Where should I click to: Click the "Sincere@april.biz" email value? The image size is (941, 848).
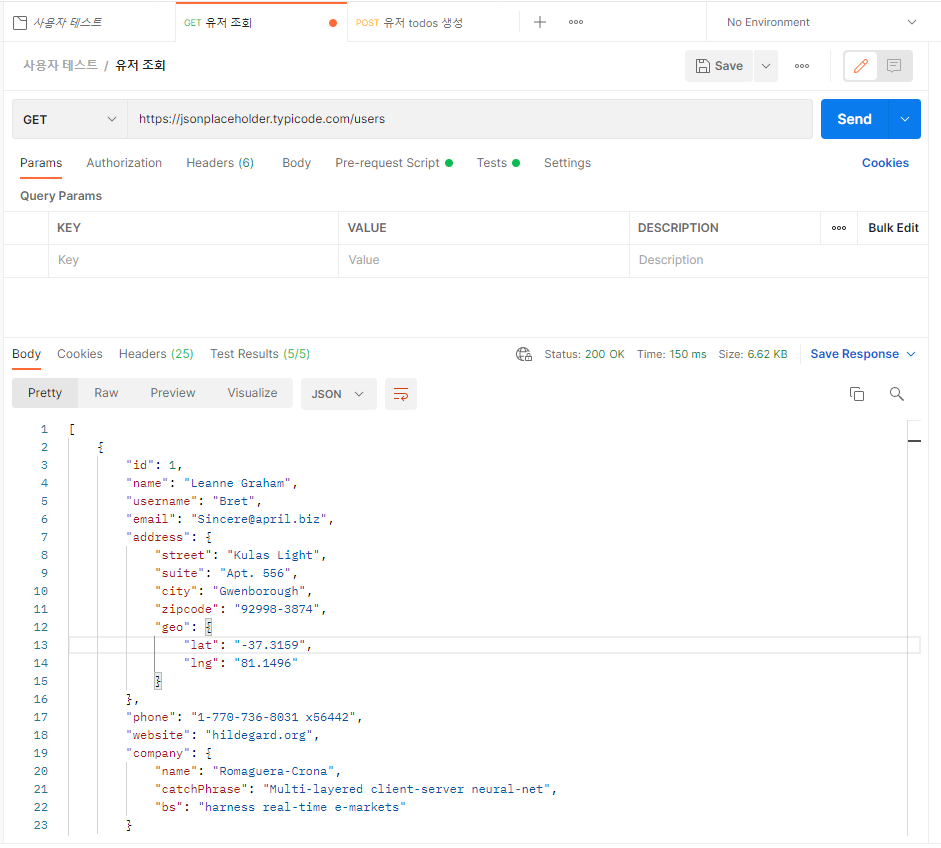coord(259,520)
